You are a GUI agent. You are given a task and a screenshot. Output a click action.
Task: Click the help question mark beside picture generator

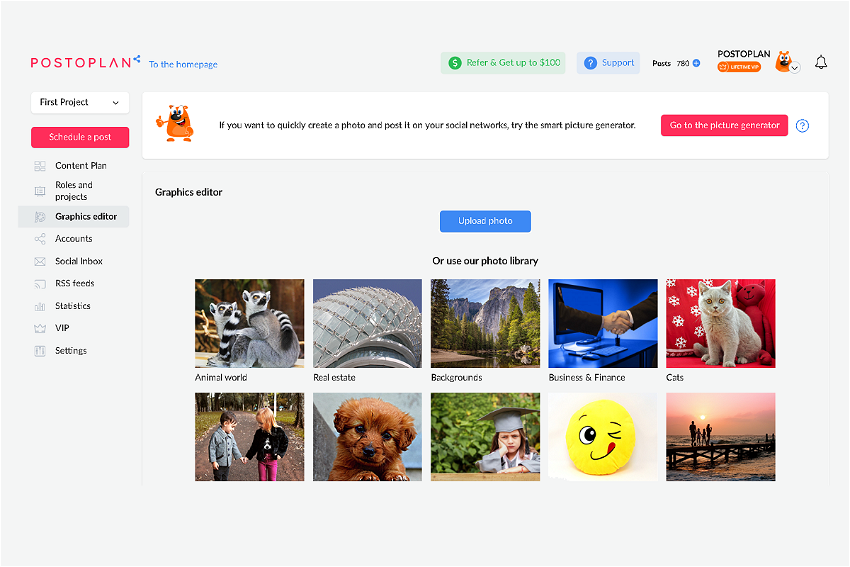point(802,126)
